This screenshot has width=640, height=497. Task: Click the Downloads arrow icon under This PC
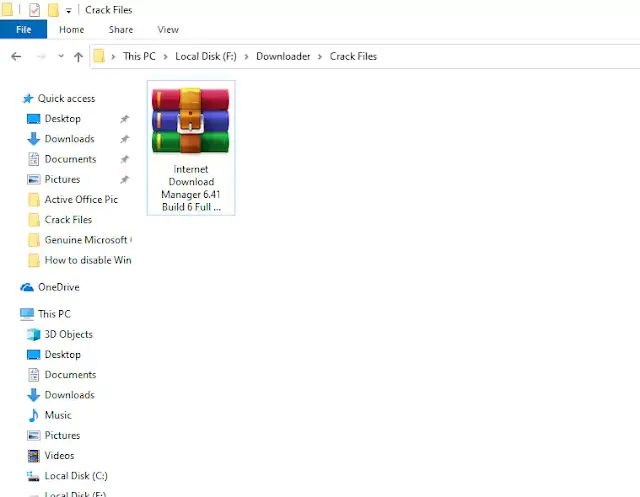point(33,395)
